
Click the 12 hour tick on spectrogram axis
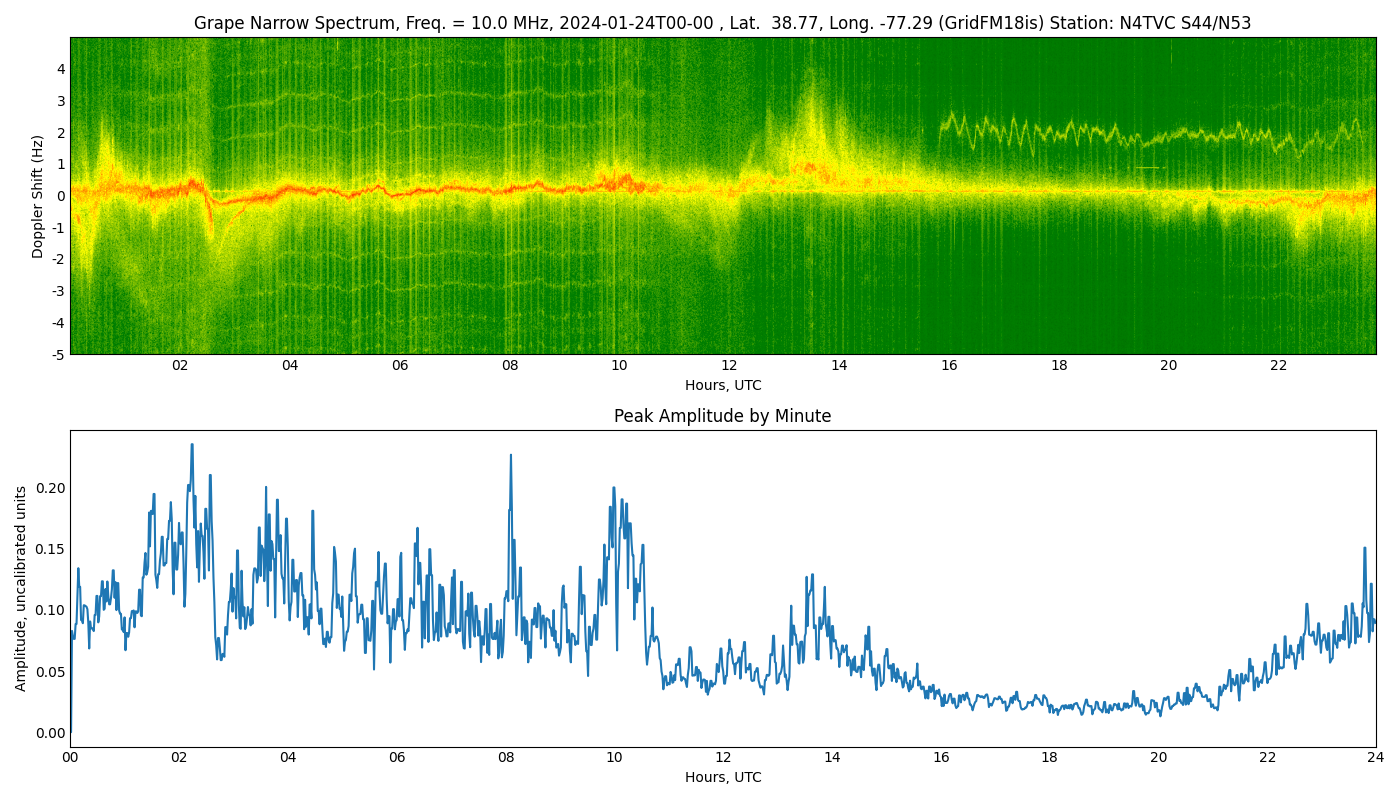729,365
